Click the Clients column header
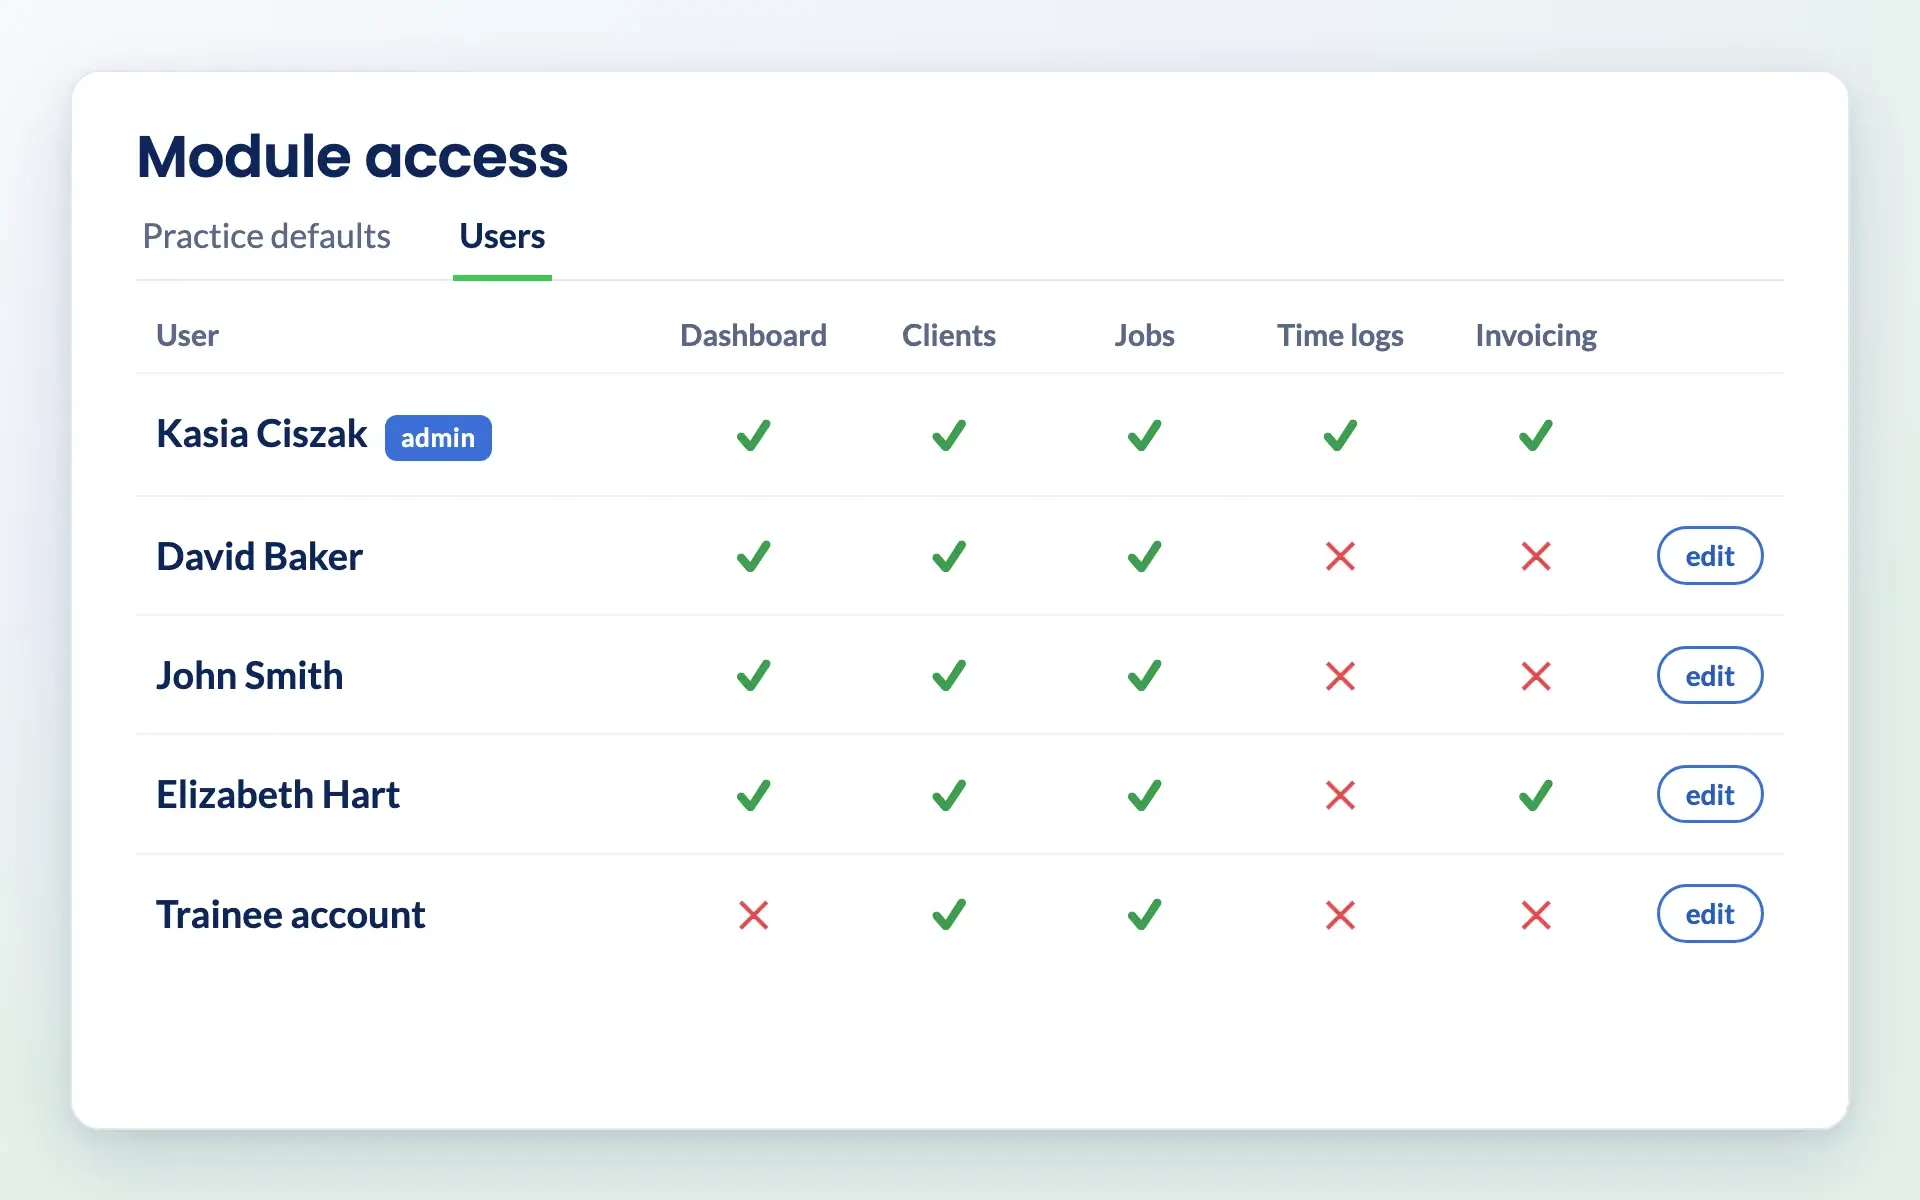1920x1200 pixels. pyautogui.click(x=949, y=335)
